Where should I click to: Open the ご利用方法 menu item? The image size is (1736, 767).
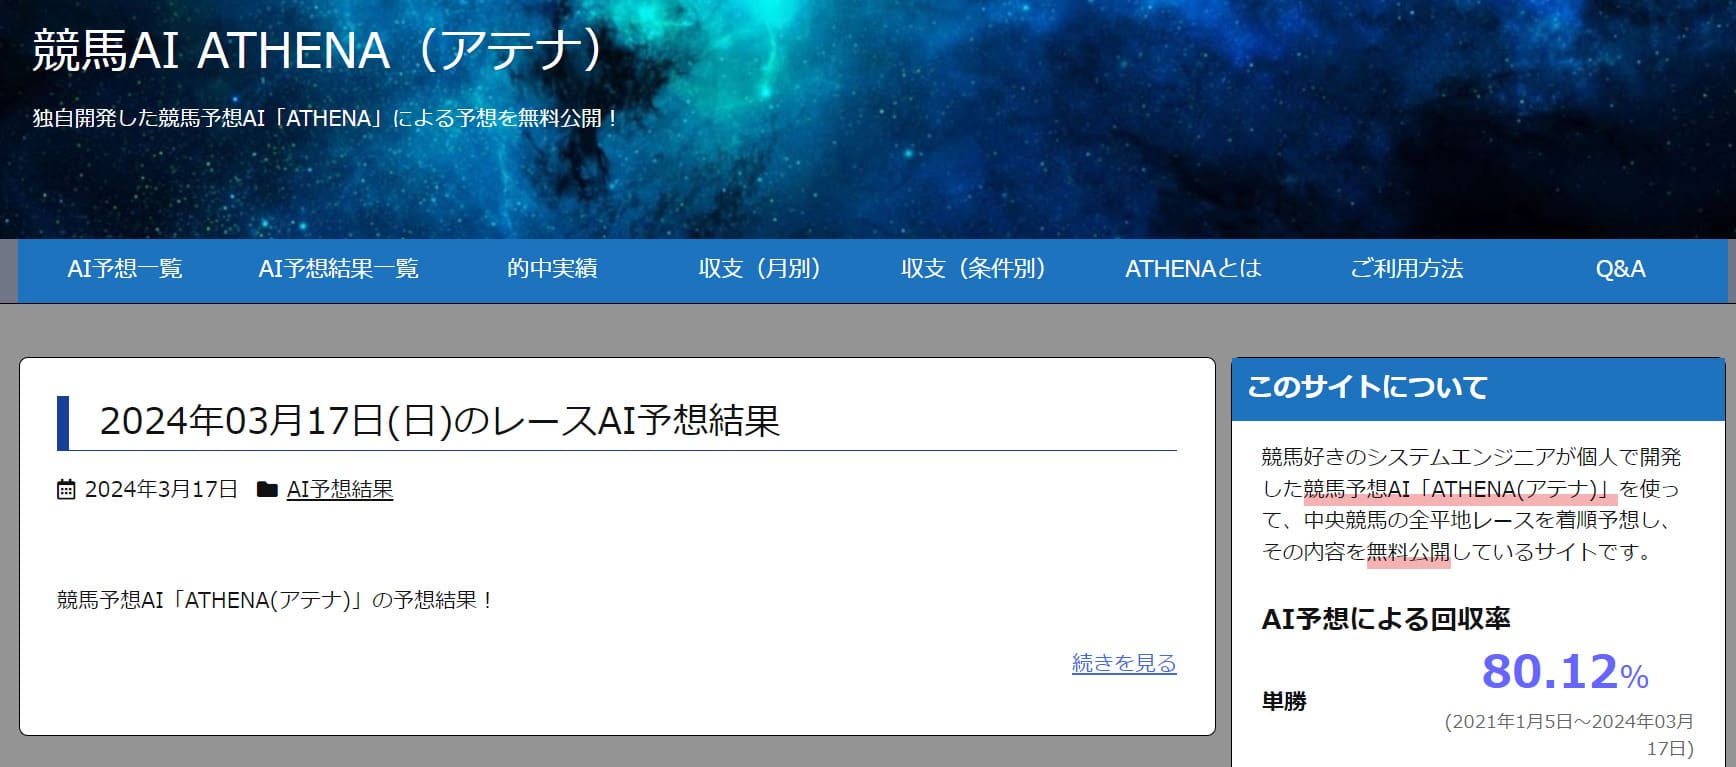point(1407,269)
